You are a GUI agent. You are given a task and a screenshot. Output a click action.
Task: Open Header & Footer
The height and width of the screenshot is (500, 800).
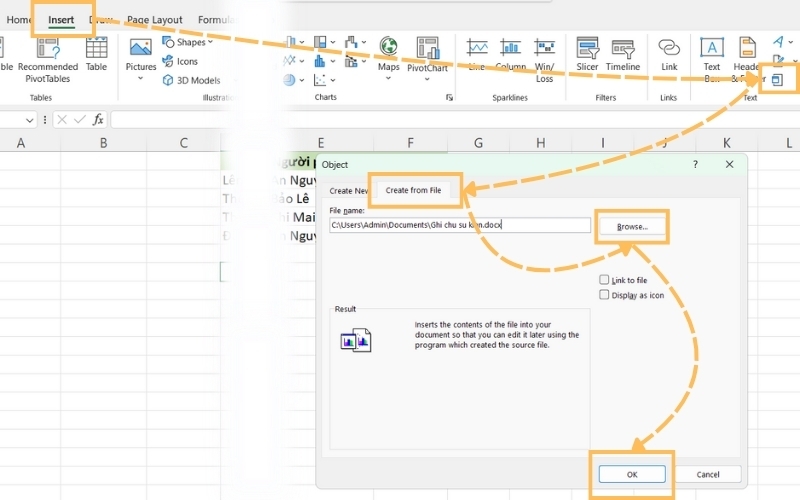point(747,60)
